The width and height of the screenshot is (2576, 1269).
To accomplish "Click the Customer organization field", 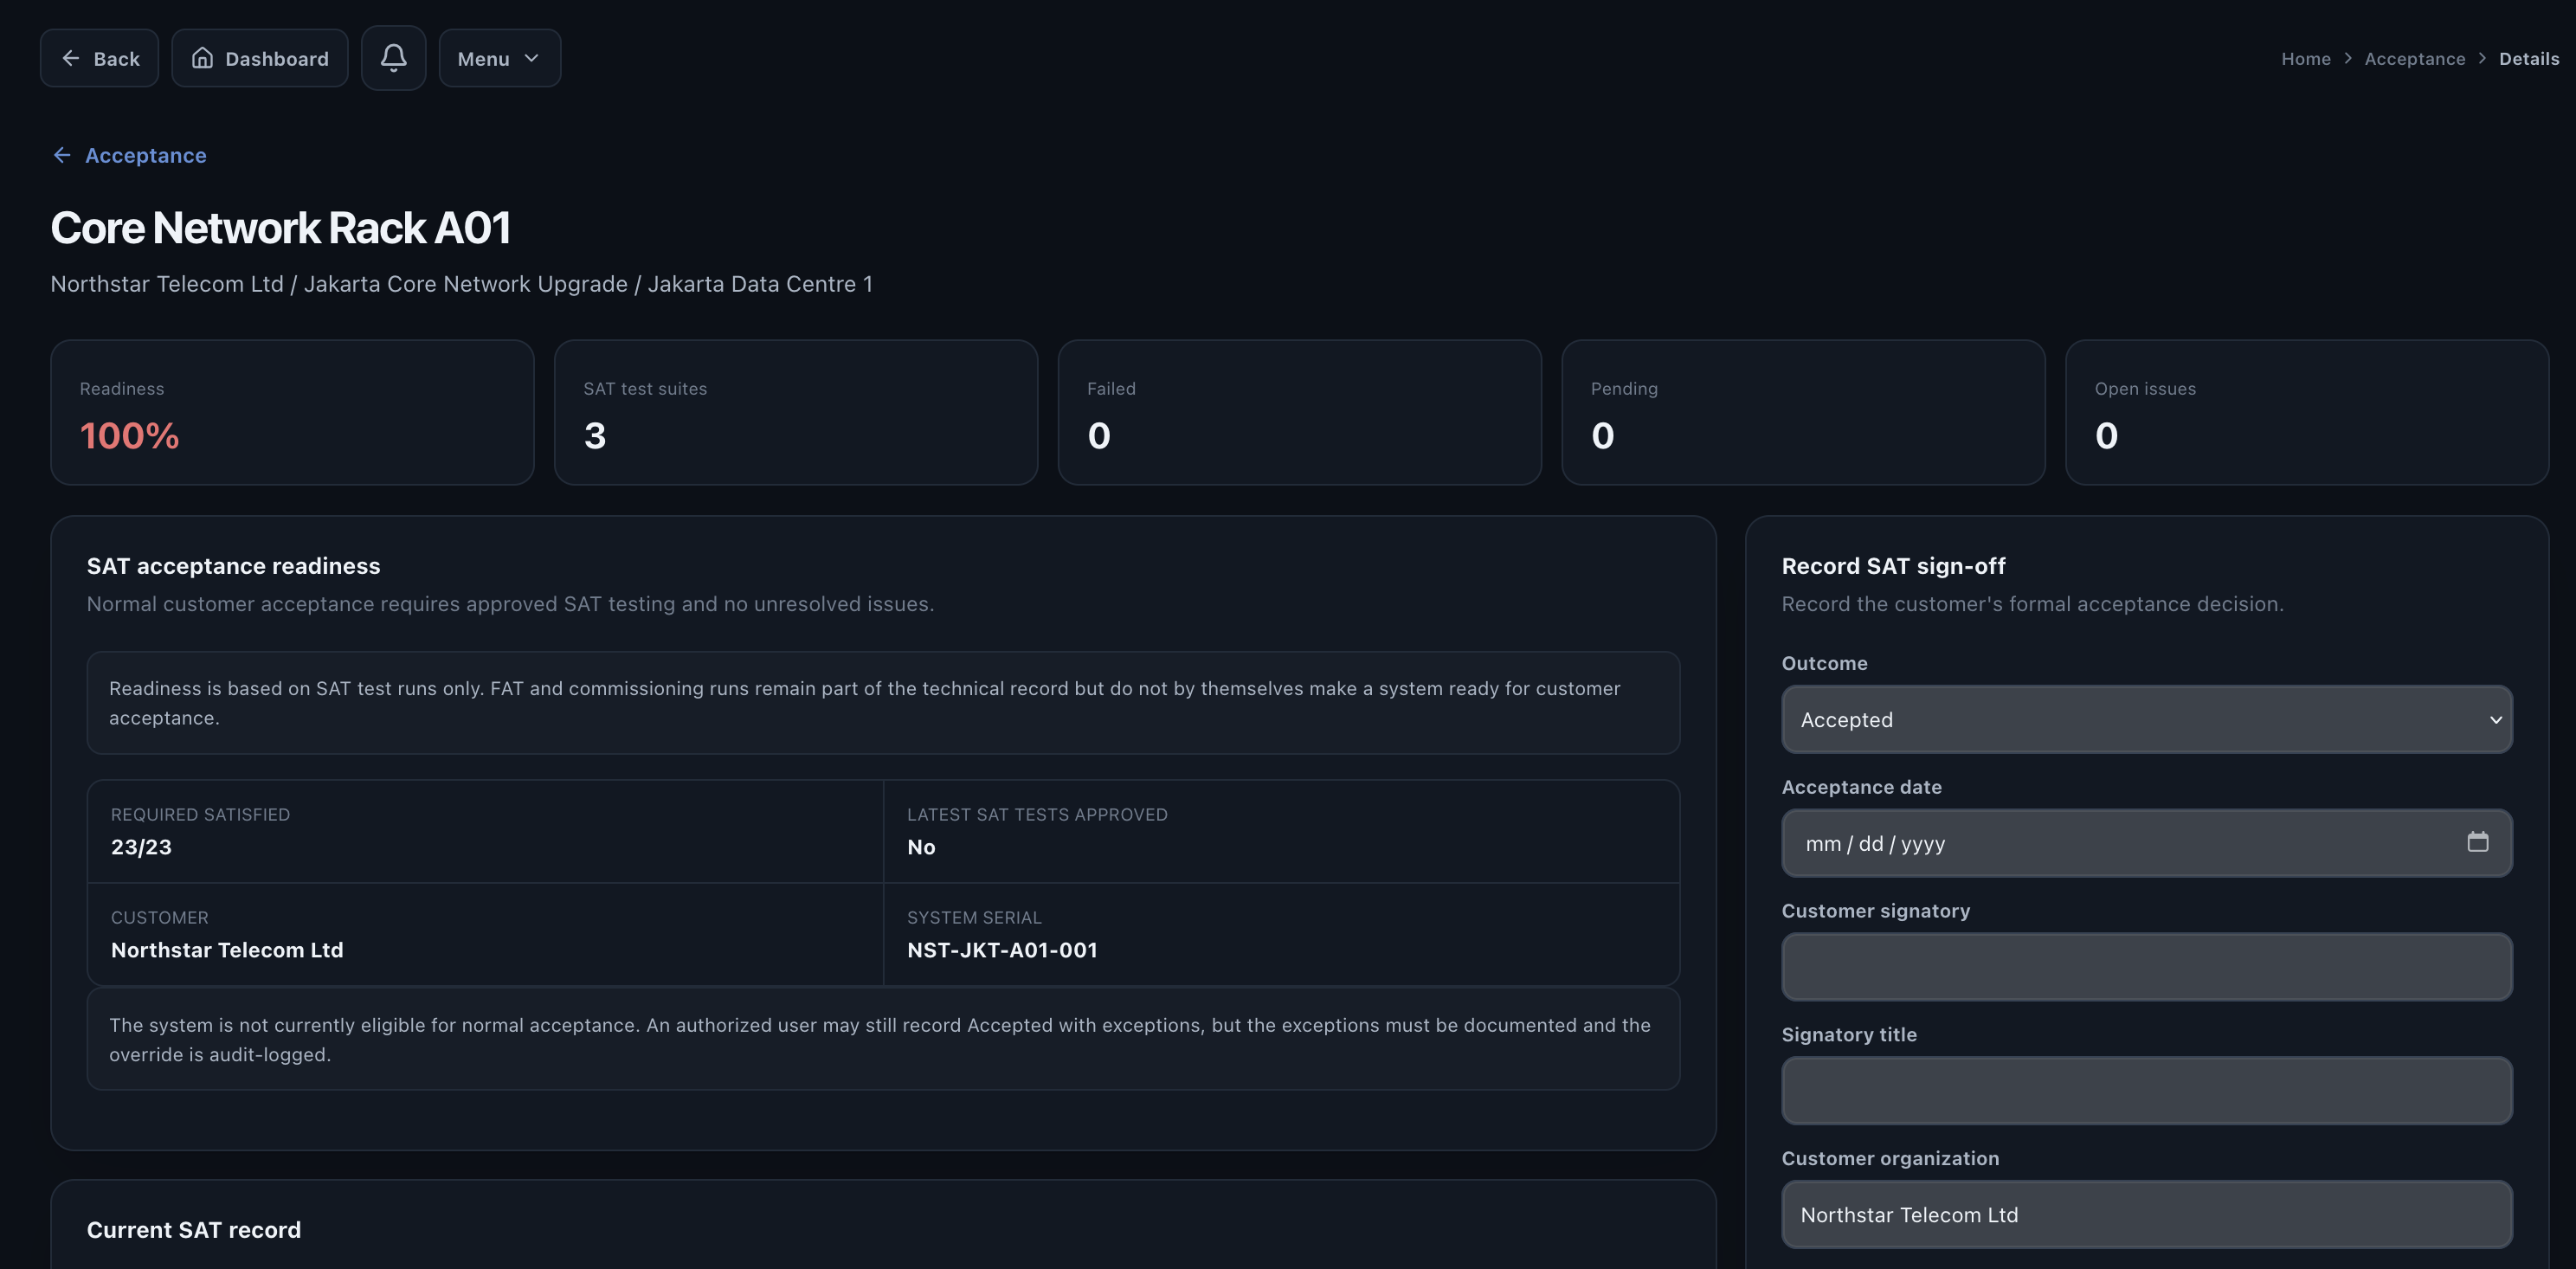I will pyautogui.click(x=2146, y=1214).
